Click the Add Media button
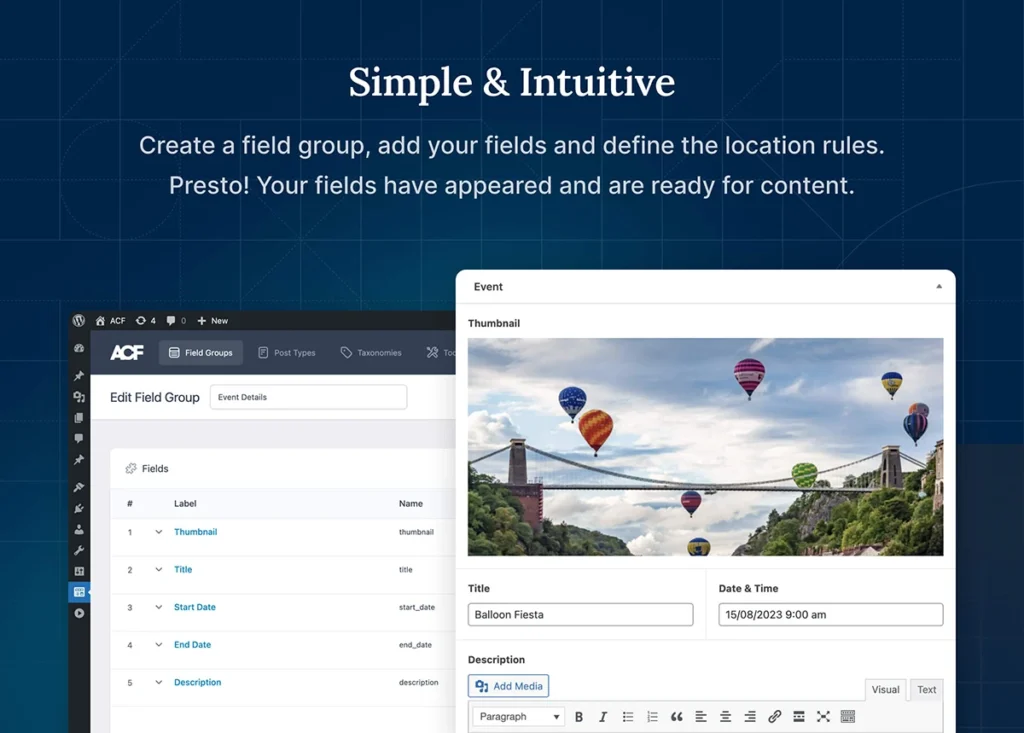1024x733 pixels. point(508,686)
